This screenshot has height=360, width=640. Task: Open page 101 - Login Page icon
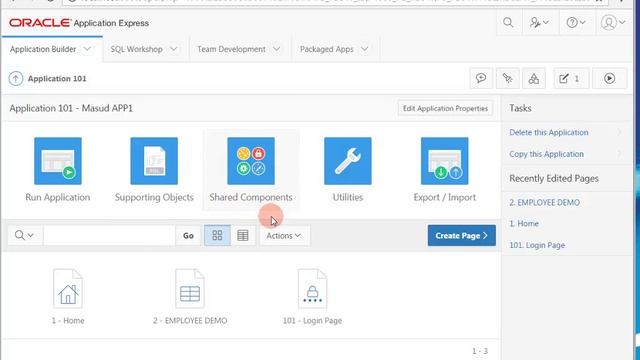pos(312,289)
